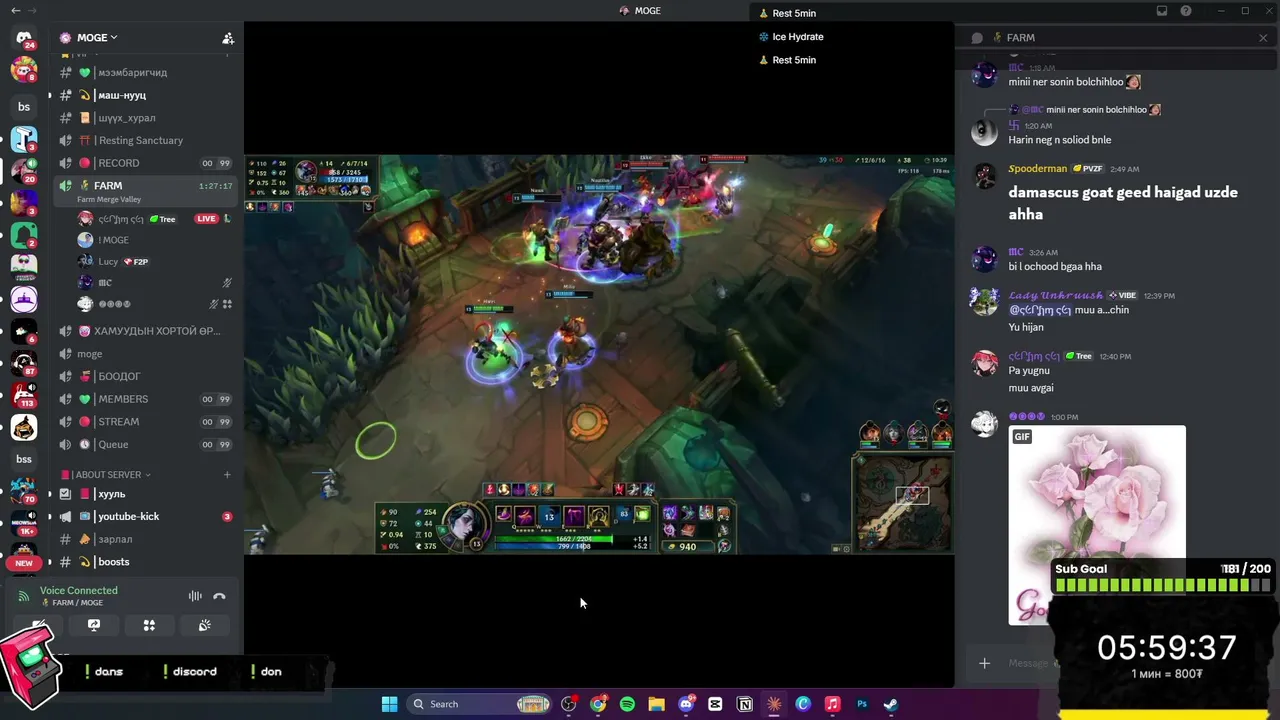Click Lady Unkruush's username in chat
Viewport: 1280px width, 720px height.
[x=1056, y=296]
